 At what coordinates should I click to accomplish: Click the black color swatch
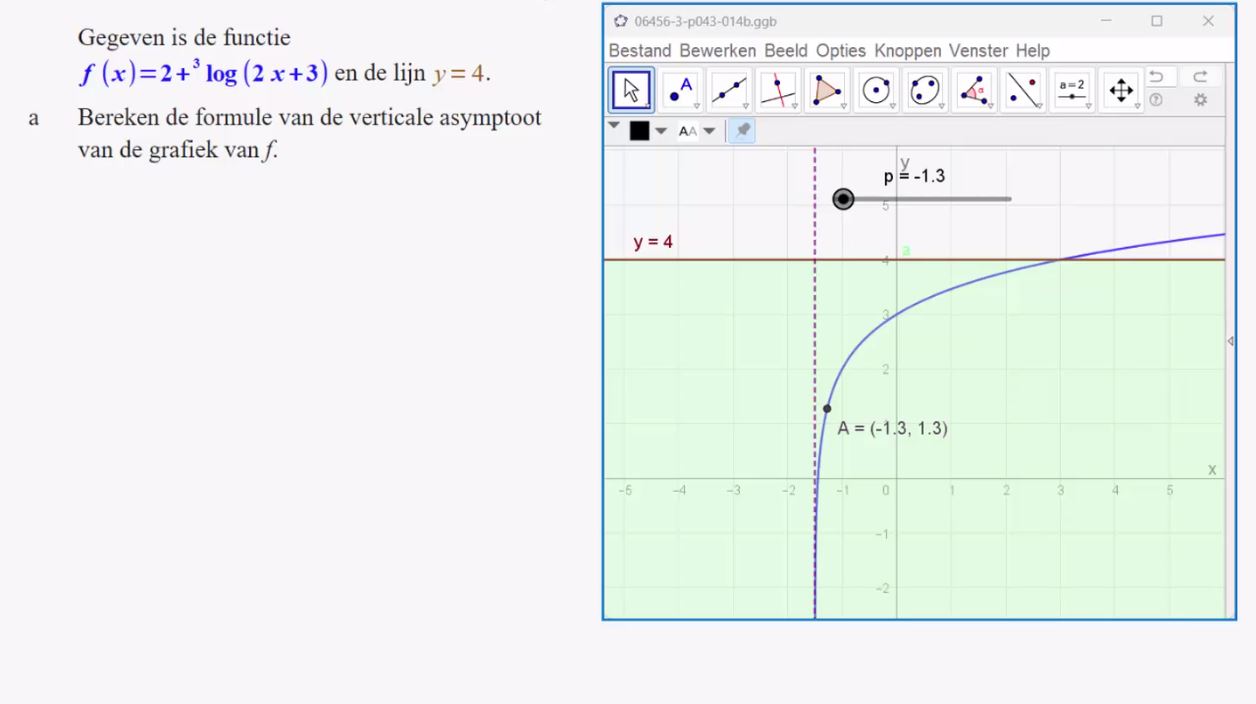point(639,131)
